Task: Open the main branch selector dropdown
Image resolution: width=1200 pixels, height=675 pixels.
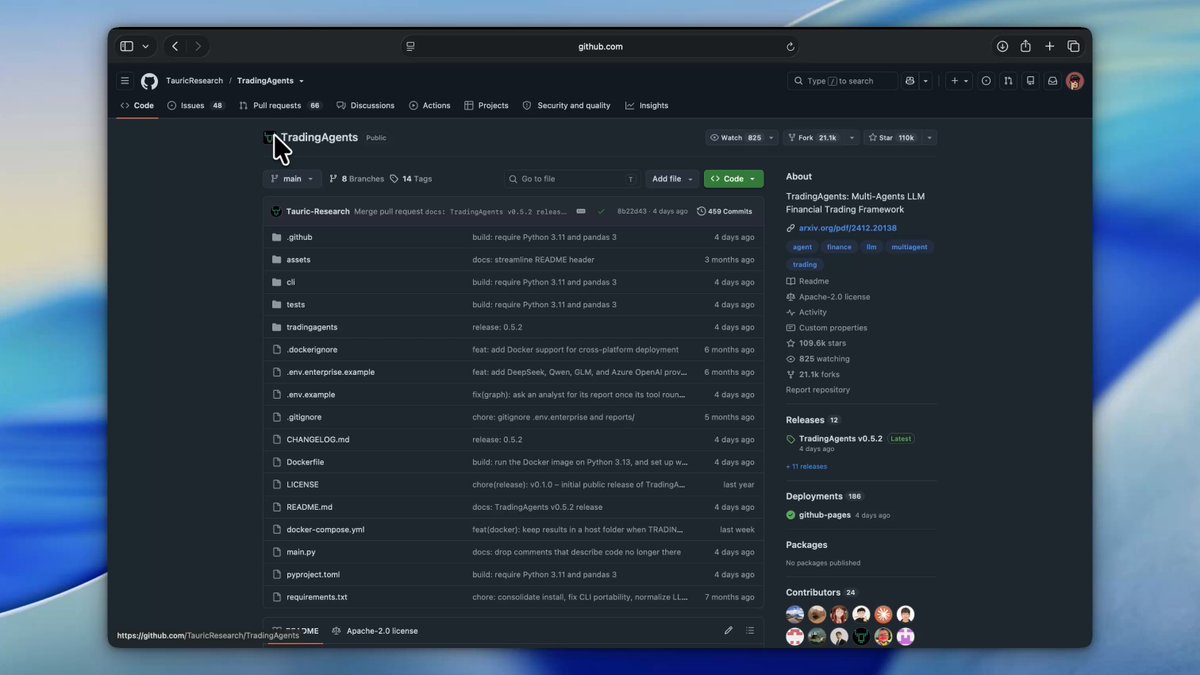Action: [x=292, y=179]
